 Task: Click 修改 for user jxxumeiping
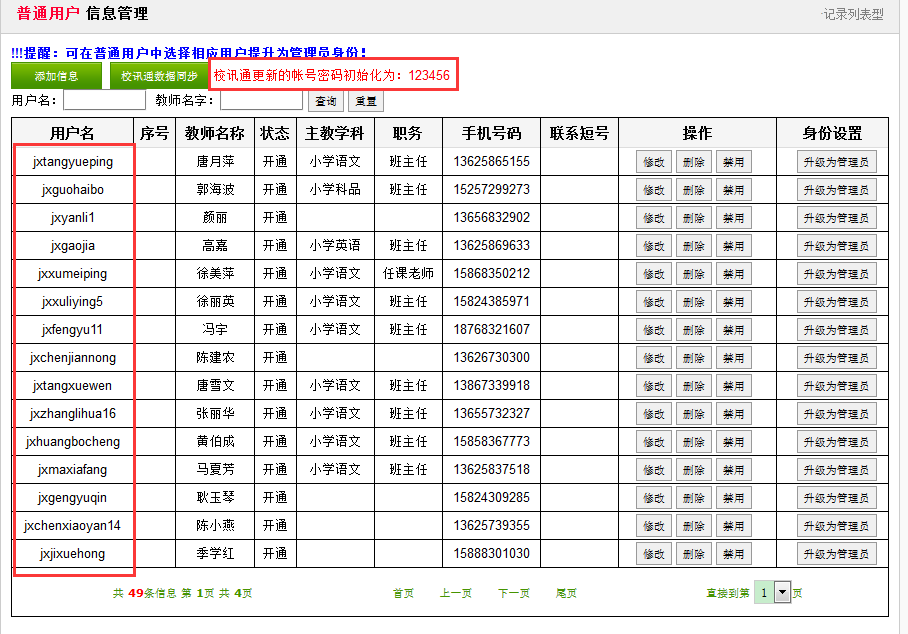click(654, 274)
